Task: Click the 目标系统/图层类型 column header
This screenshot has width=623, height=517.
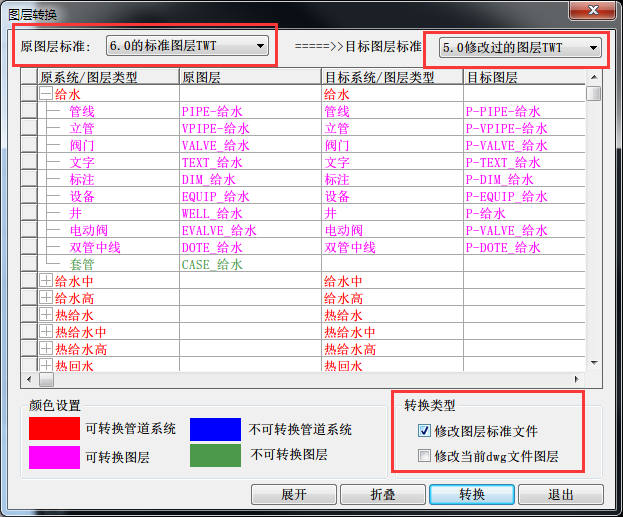Action: tap(393, 76)
